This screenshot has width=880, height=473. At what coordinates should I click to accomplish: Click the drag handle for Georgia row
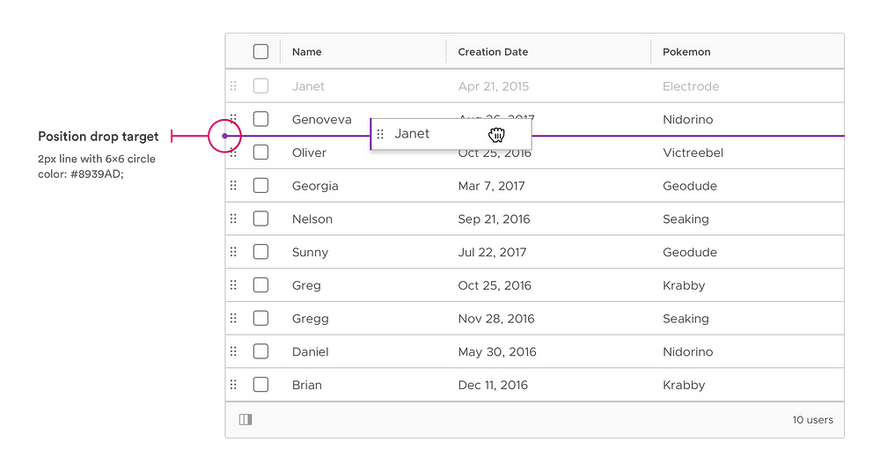tap(233, 185)
